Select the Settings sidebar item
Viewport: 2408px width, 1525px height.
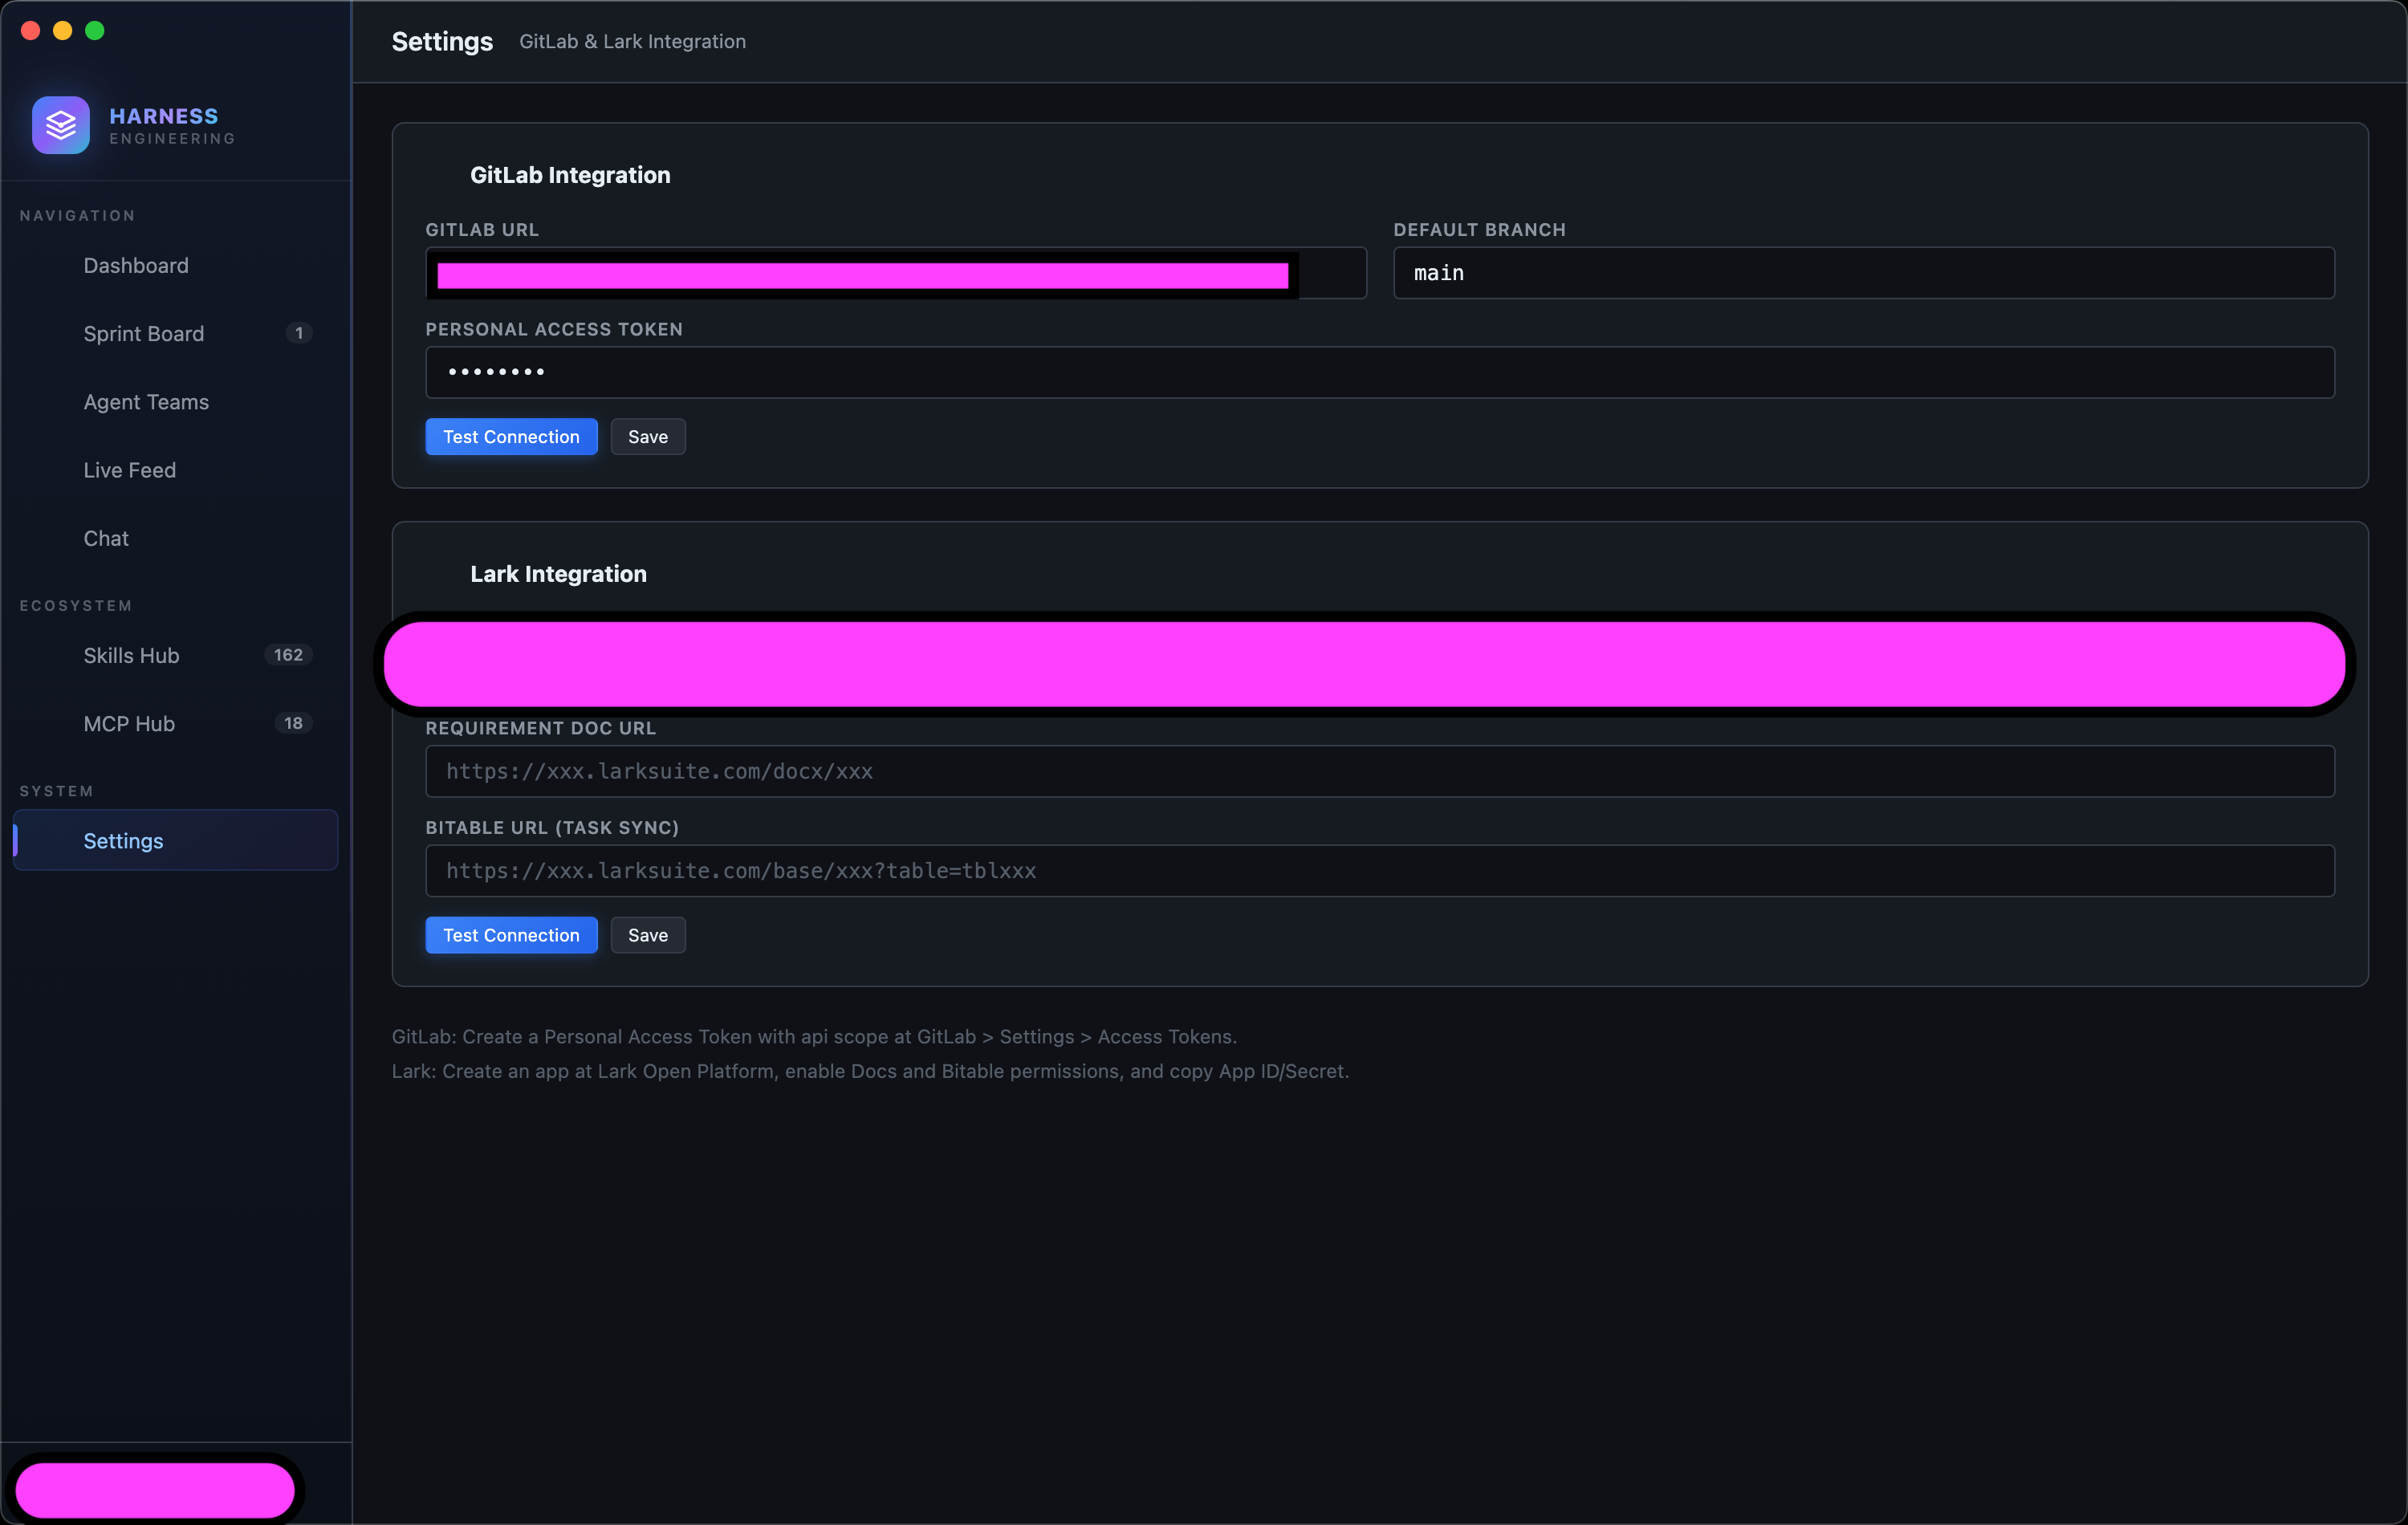175,840
